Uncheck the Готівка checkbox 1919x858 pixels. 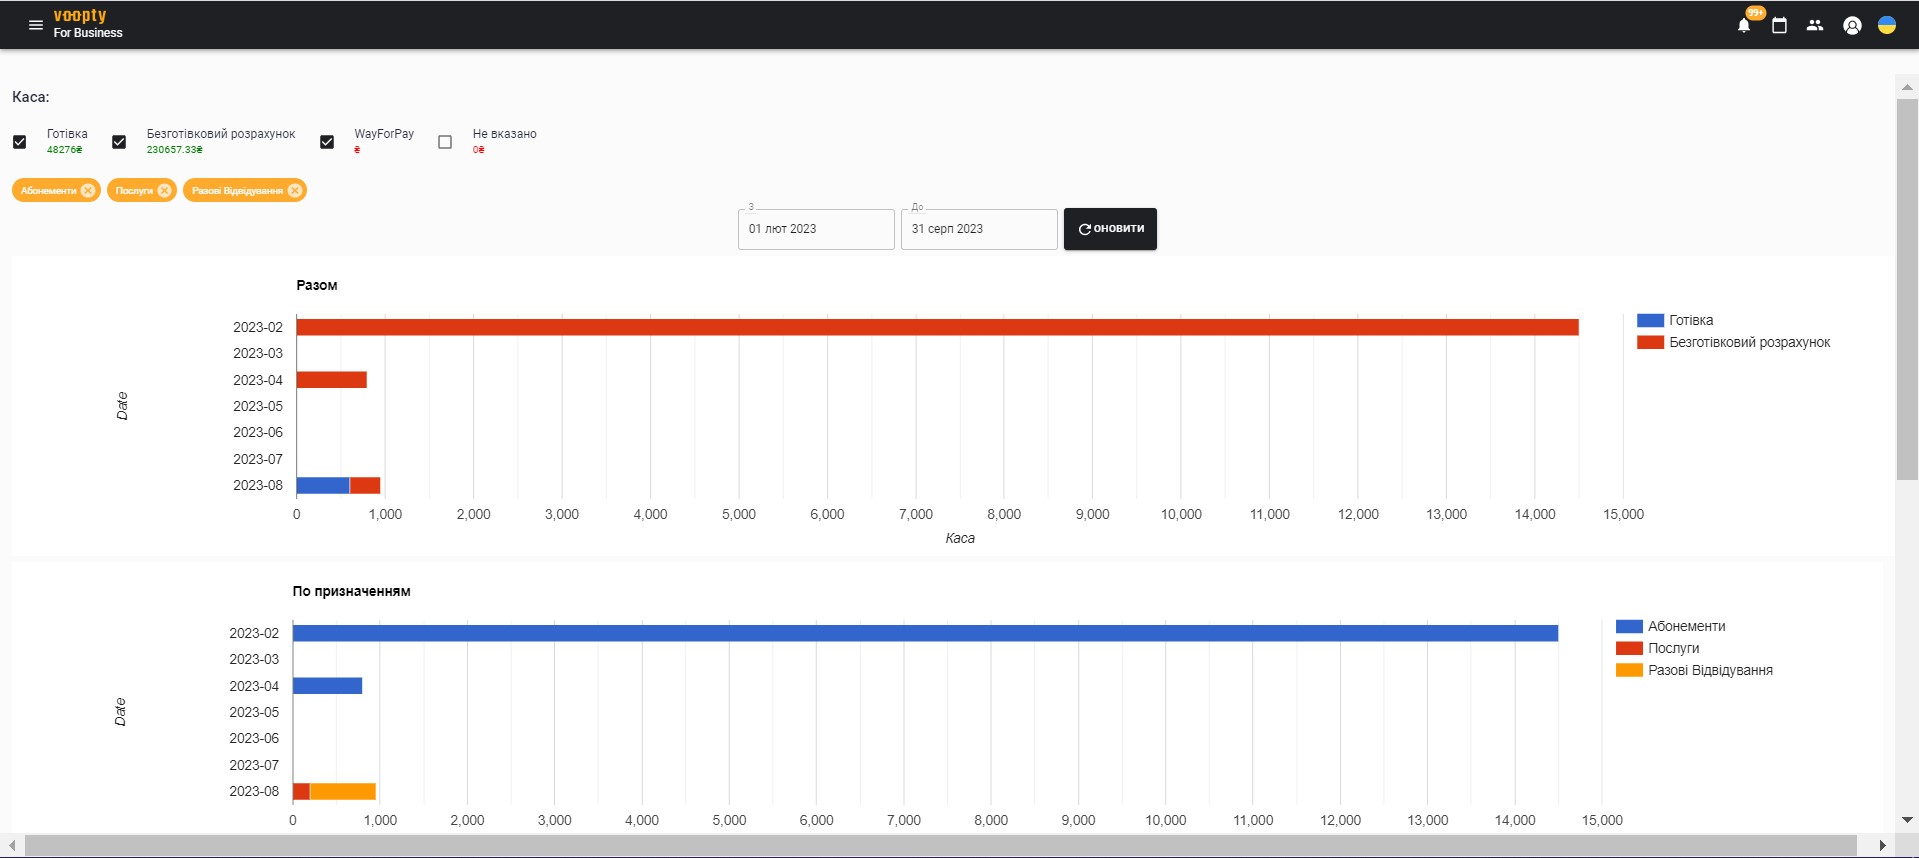(20, 142)
